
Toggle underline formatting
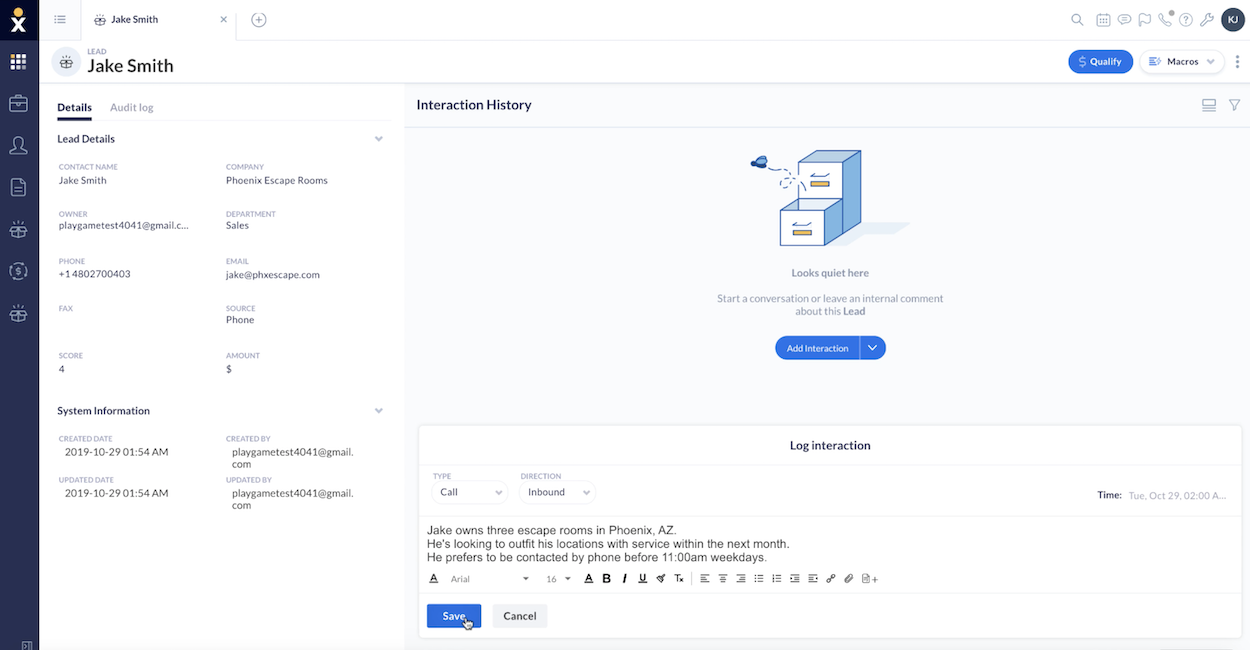coord(642,579)
